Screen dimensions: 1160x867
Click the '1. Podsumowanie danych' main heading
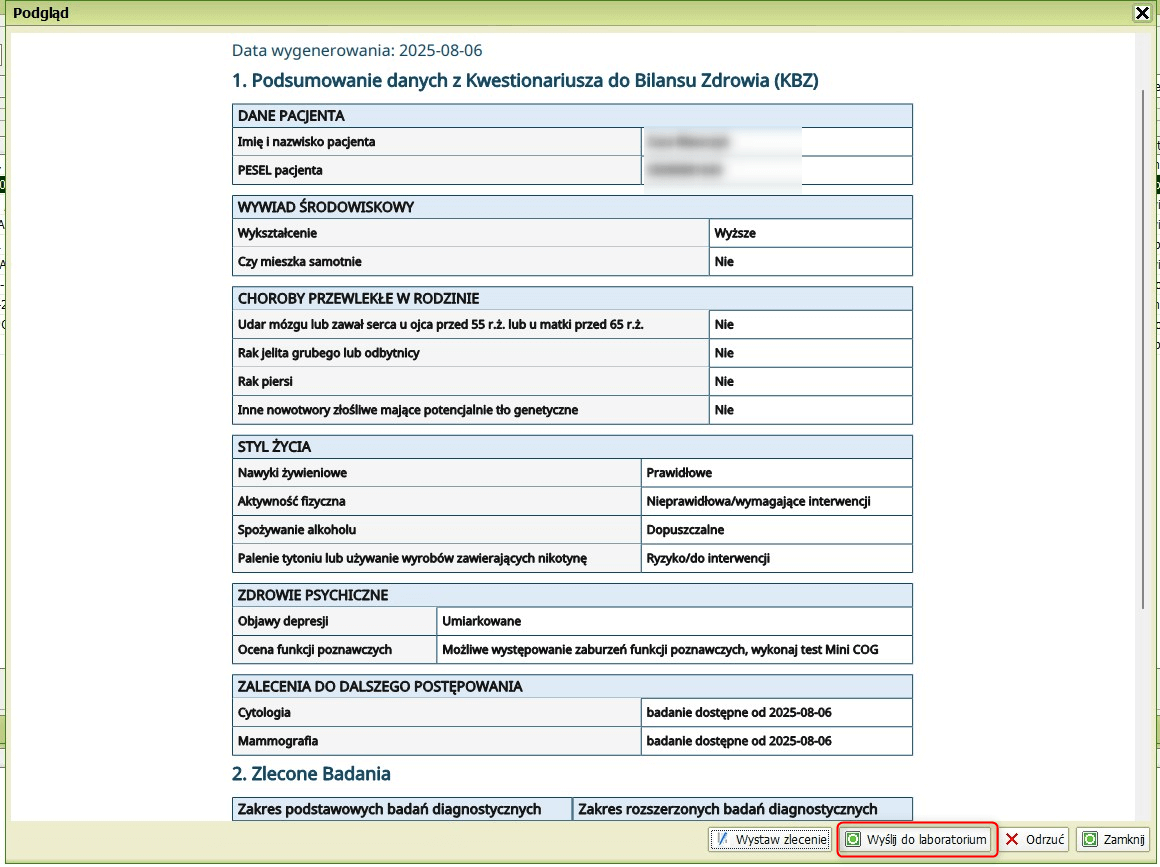click(x=525, y=81)
